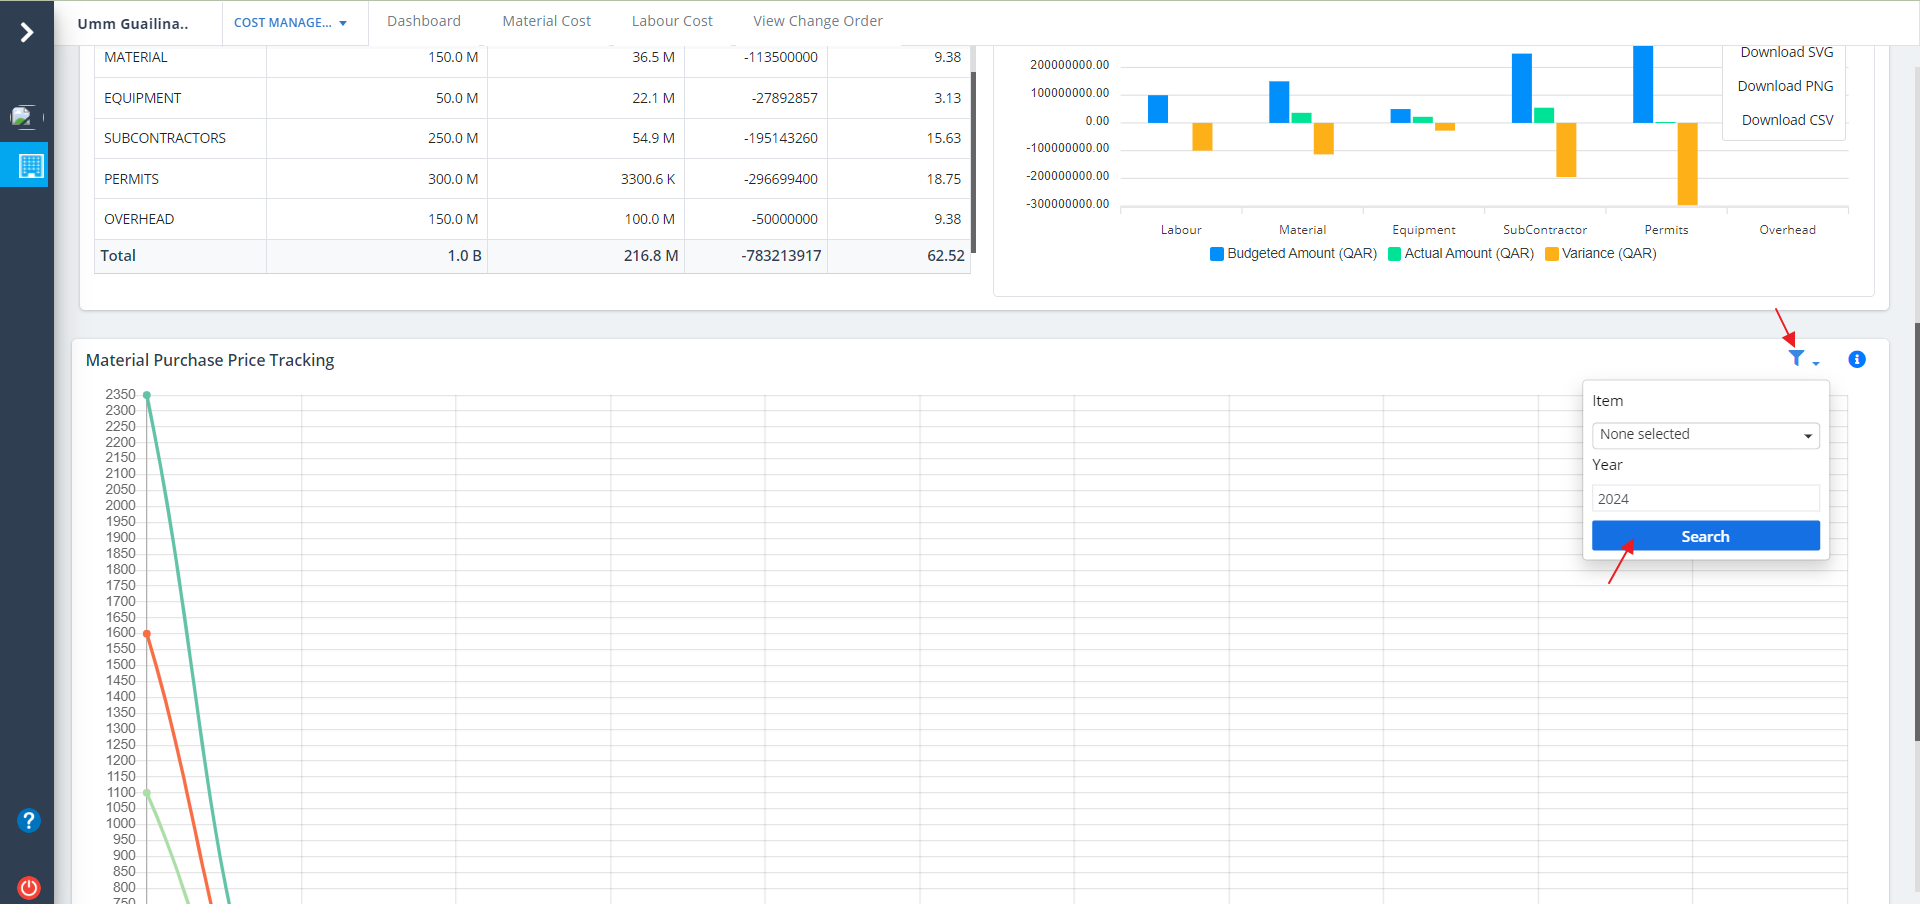Open the Cost Management dropdown menu

(x=290, y=23)
